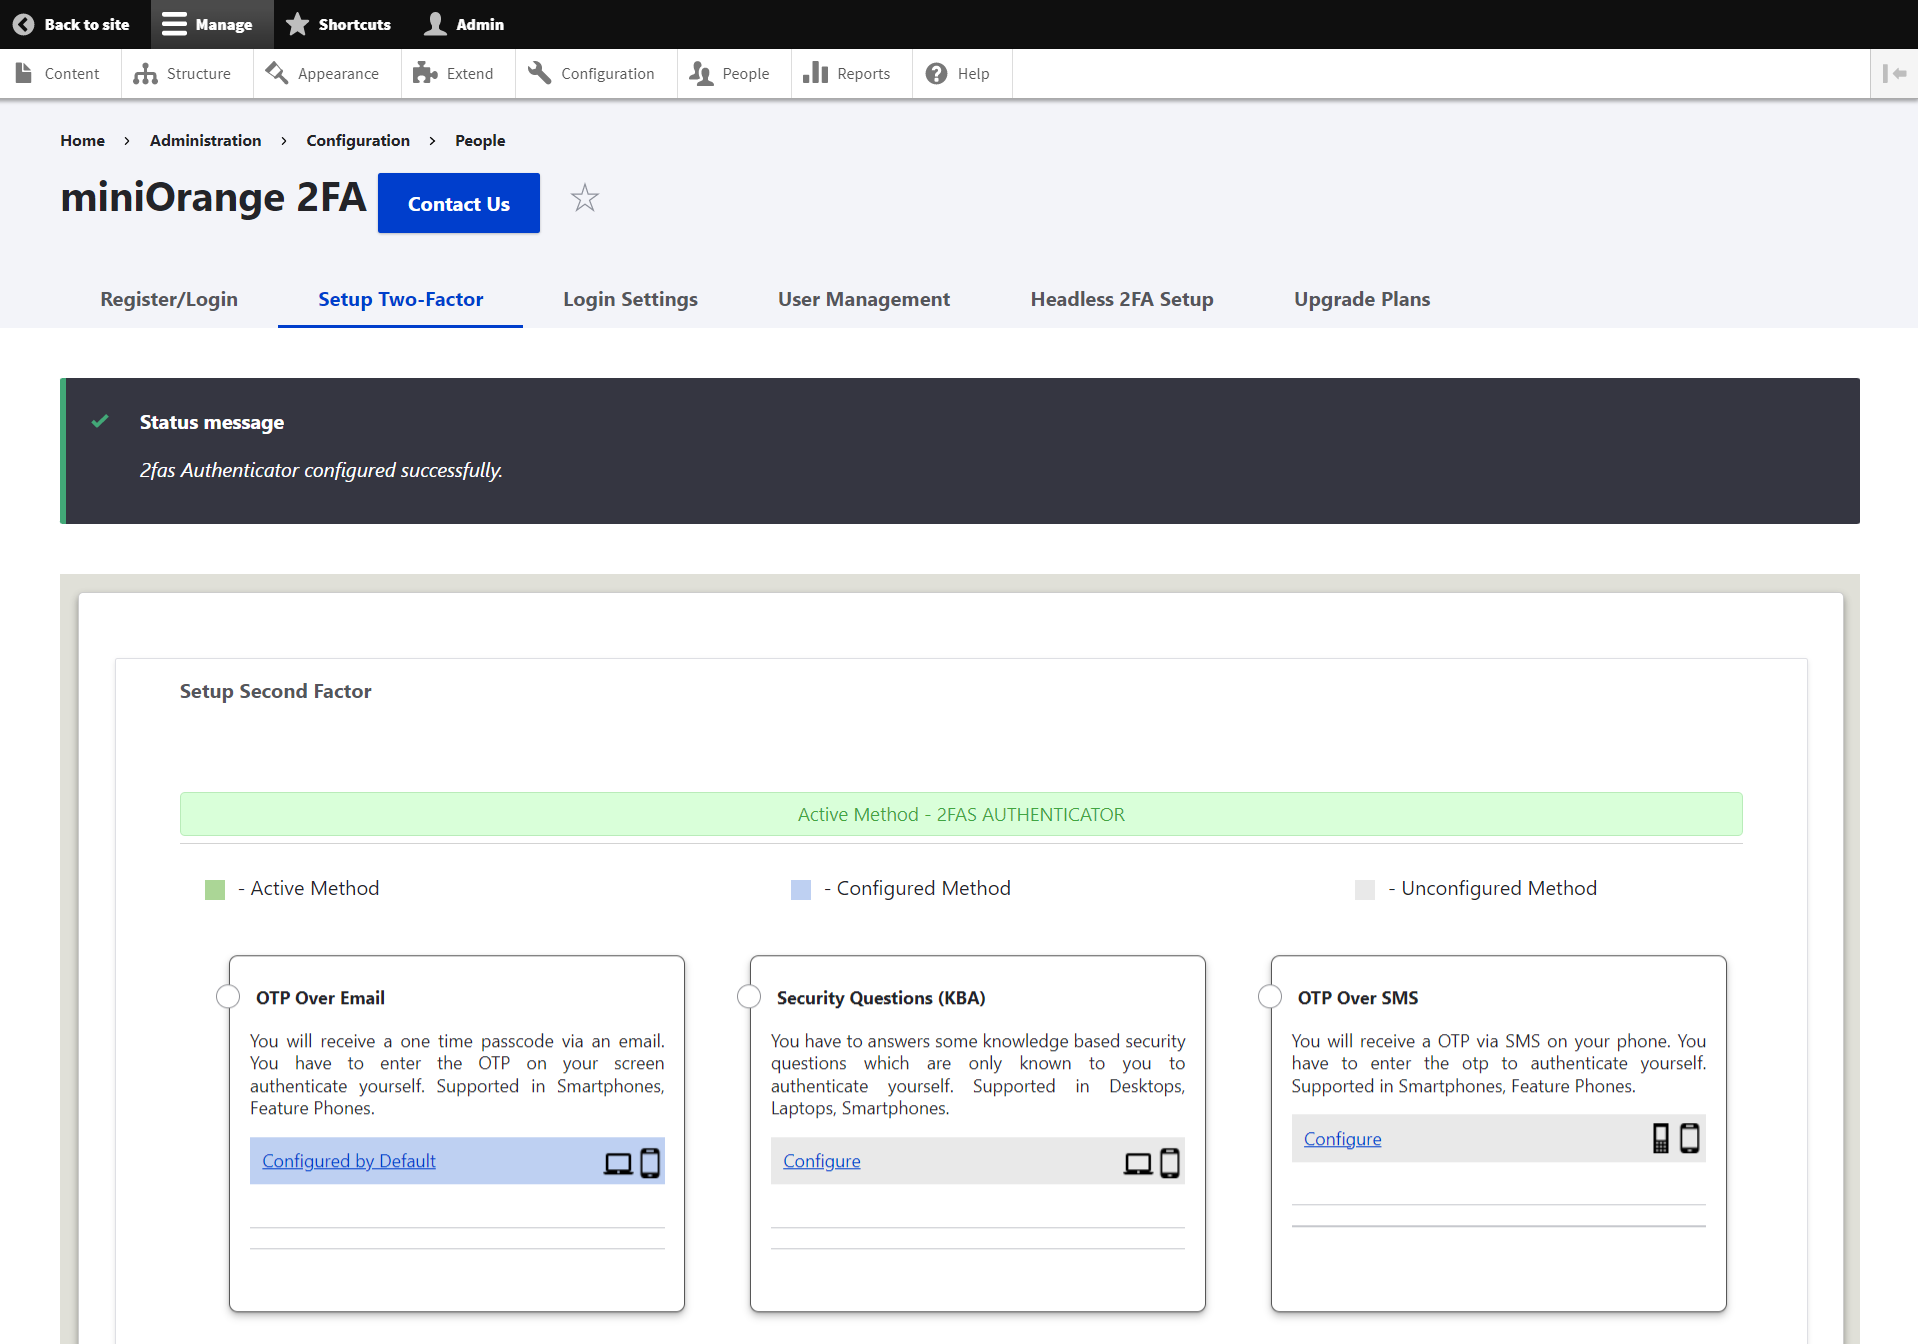
Task: Select the OTP Over Email radio button
Action: point(227,996)
